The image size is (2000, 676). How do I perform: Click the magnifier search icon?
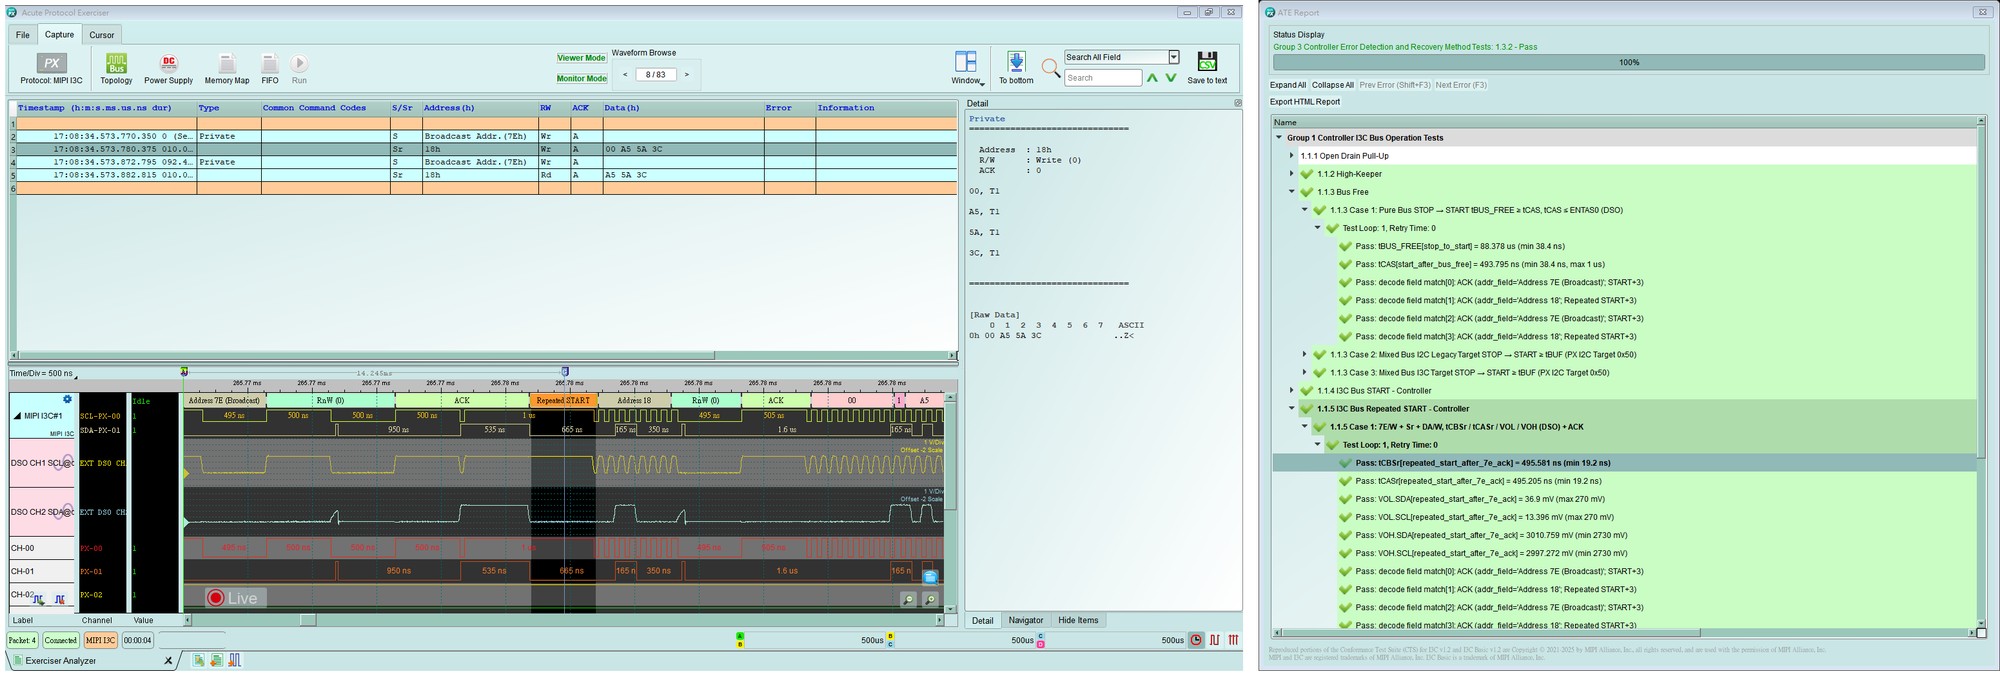click(1050, 68)
